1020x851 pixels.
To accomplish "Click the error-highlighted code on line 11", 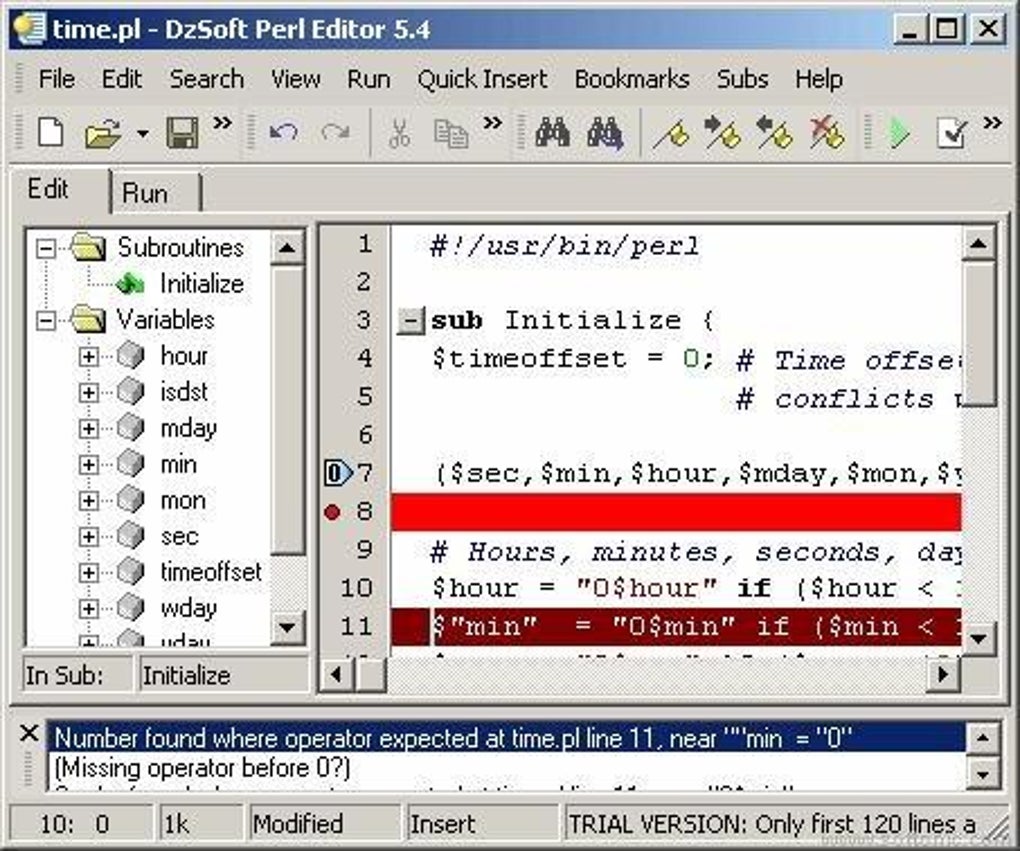I will click(x=676, y=627).
